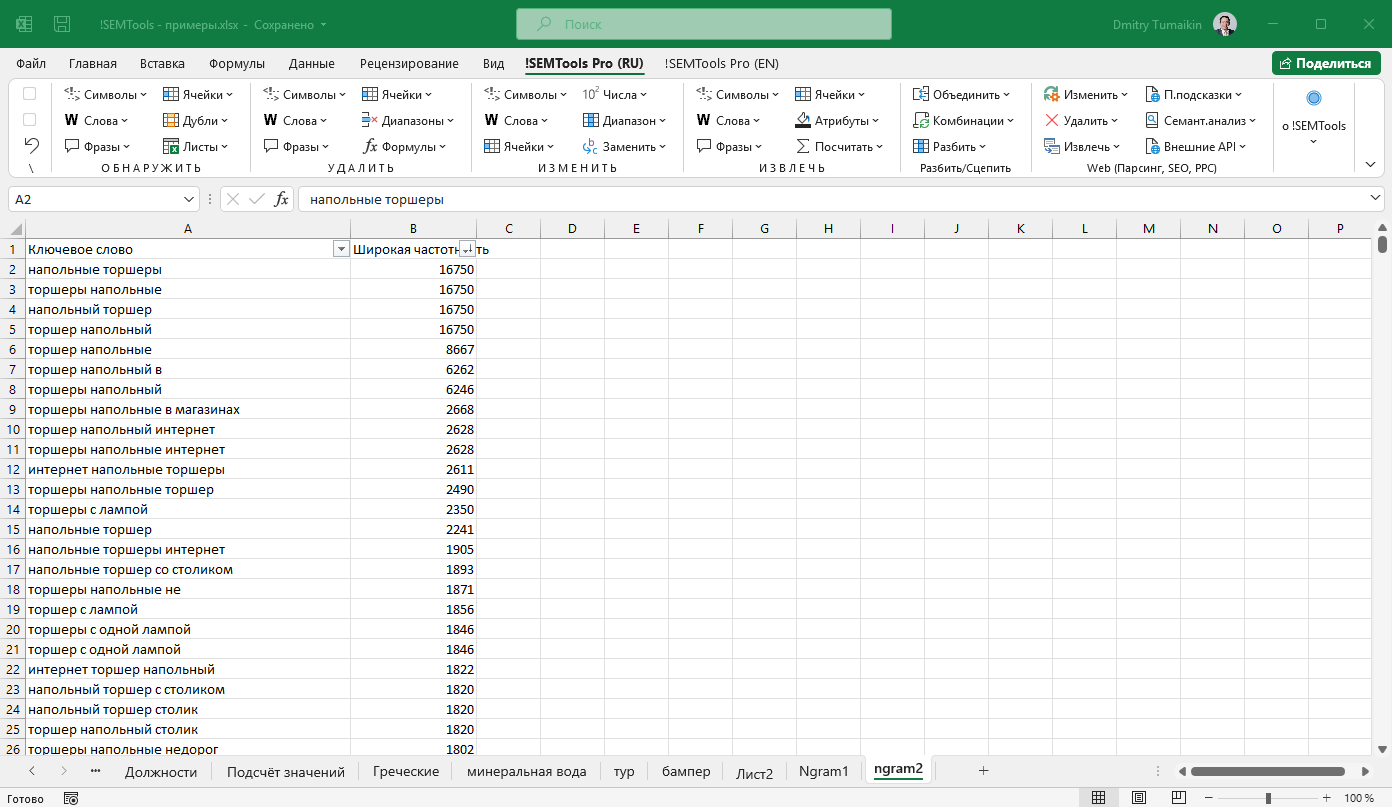
Task: Open Удалить tool in Web group
Action: click(1081, 121)
